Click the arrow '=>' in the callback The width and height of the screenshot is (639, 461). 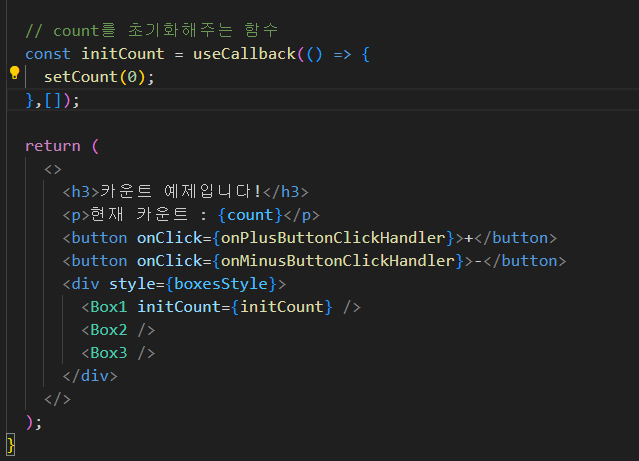click(x=342, y=54)
